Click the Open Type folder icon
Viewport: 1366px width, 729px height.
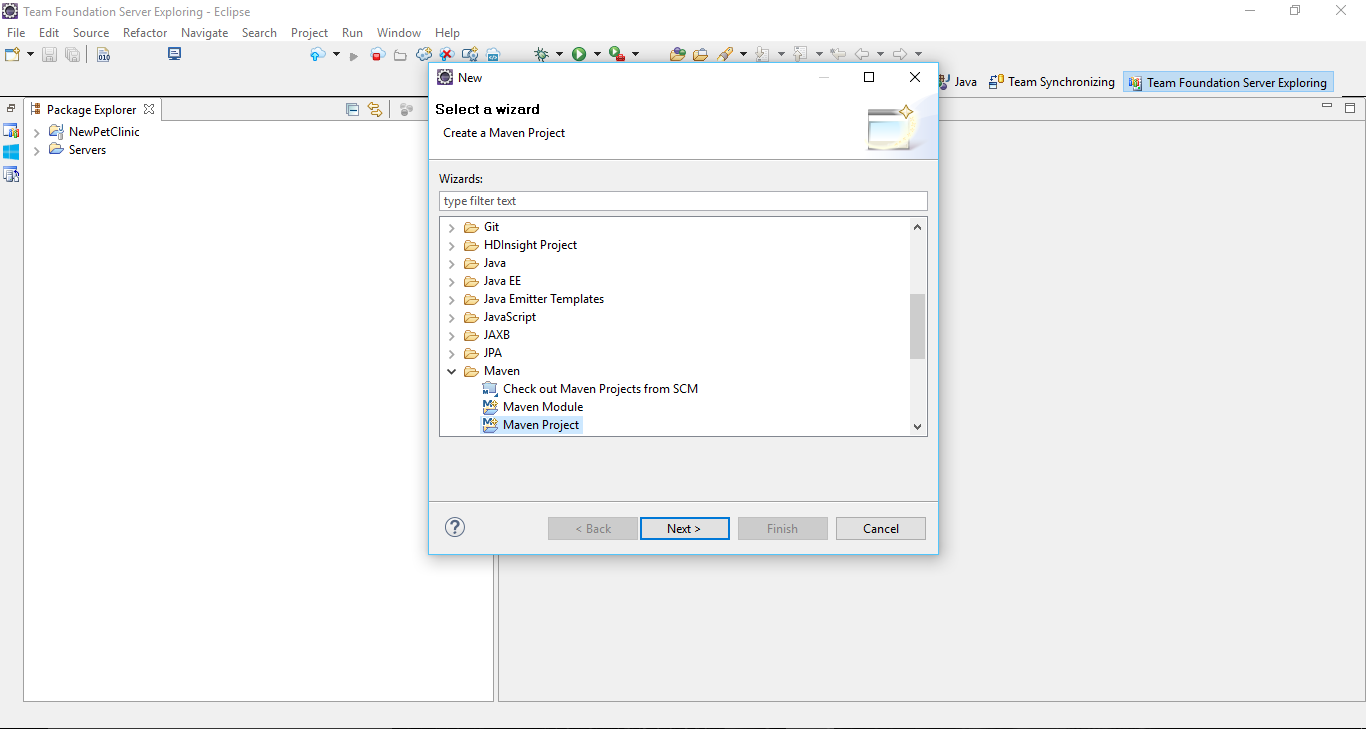[678, 54]
